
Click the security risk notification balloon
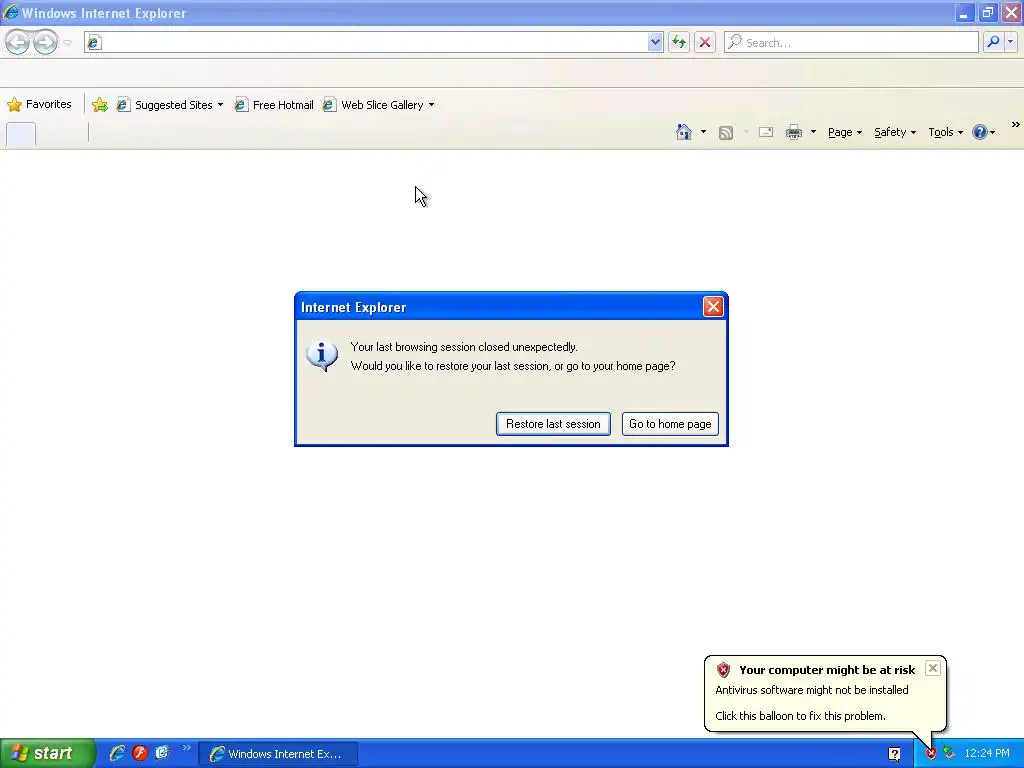pyautogui.click(x=825, y=694)
